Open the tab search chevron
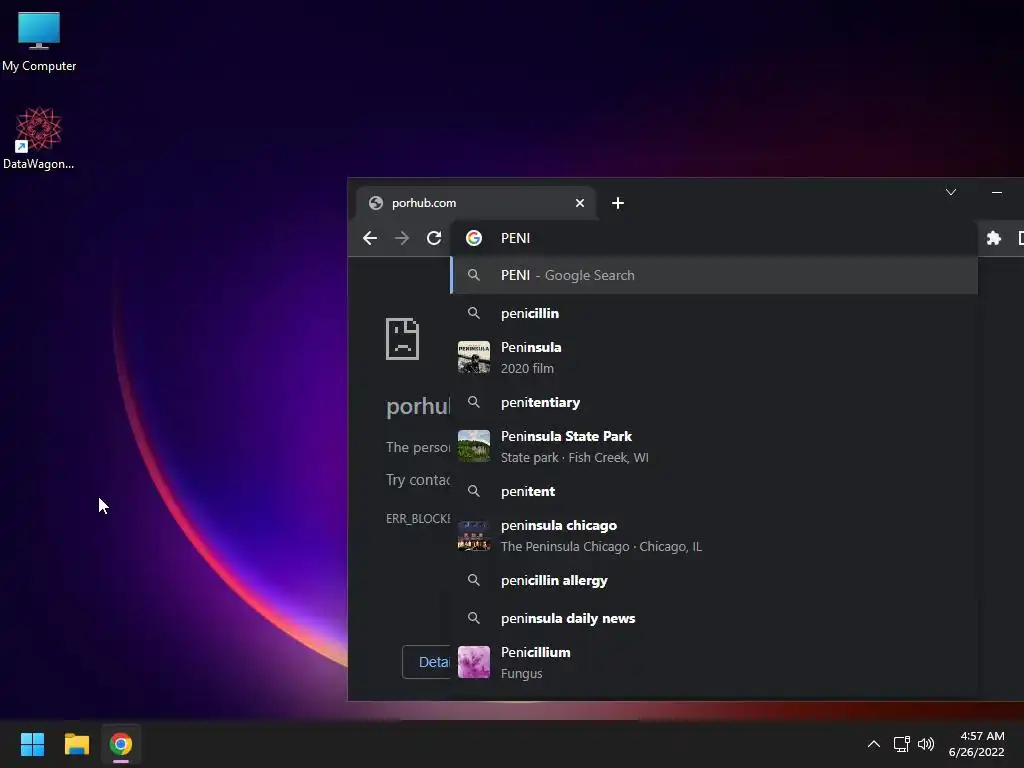 pyautogui.click(x=951, y=192)
